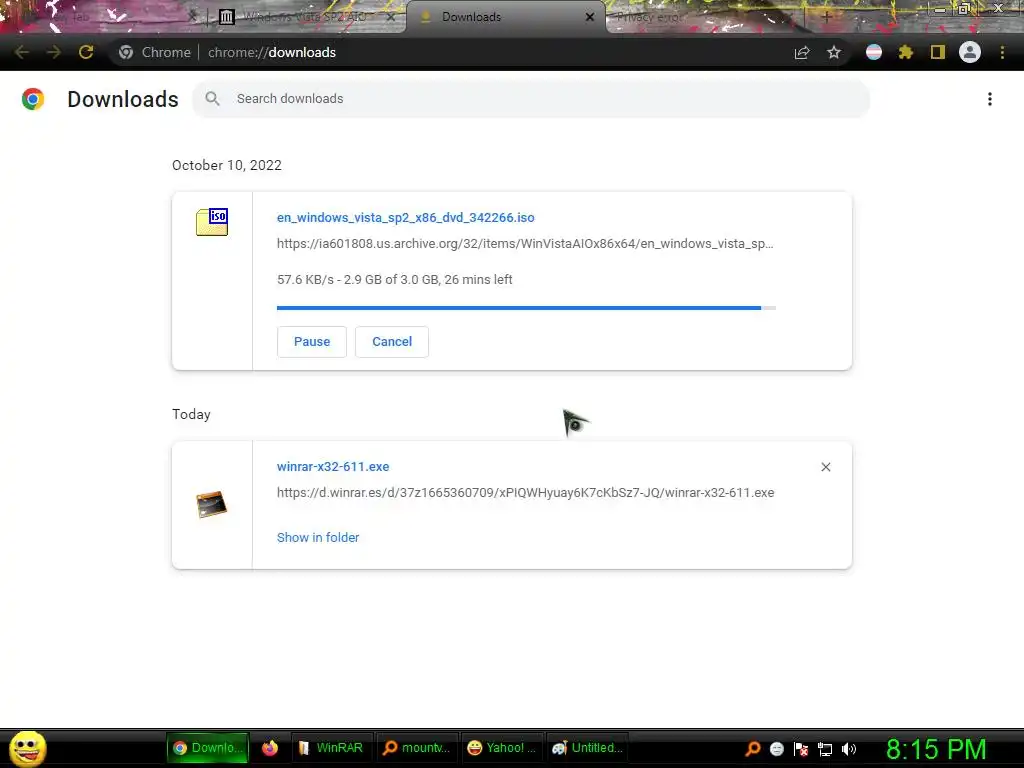Open the Chrome profile avatar
This screenshot has height=768, width=1024.
[x=970, y=52]
